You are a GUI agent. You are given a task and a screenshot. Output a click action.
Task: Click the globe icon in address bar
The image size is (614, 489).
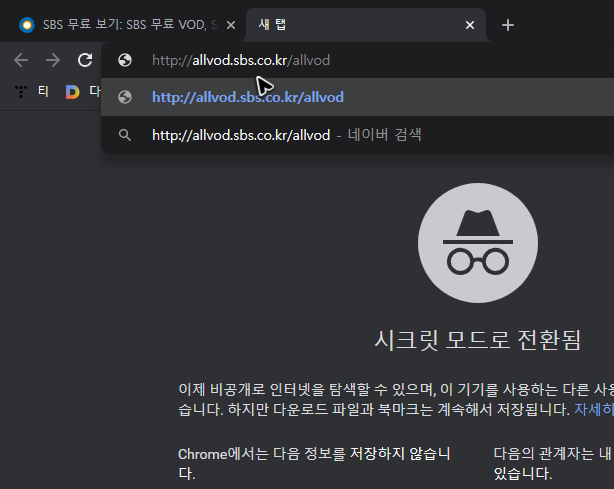[x=125, y=60]
